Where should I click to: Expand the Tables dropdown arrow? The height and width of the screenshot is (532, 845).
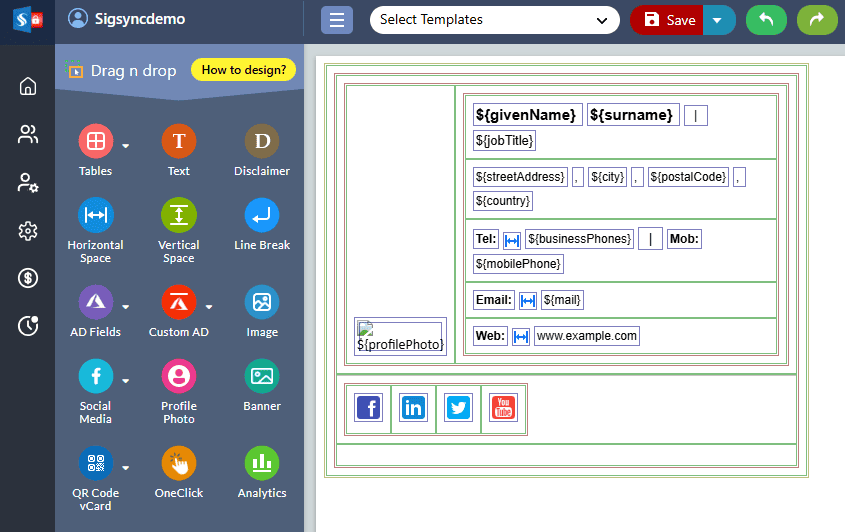click(126, 146)
